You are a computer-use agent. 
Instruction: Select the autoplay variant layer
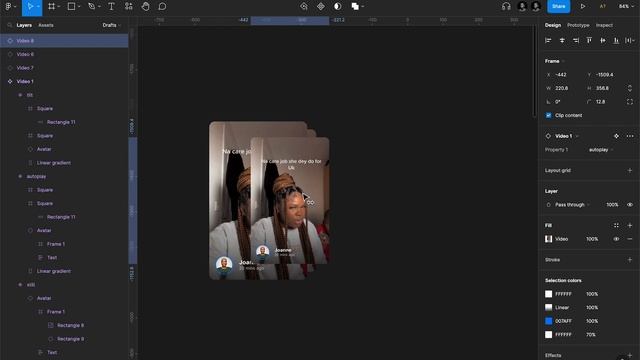coord(64,176)
